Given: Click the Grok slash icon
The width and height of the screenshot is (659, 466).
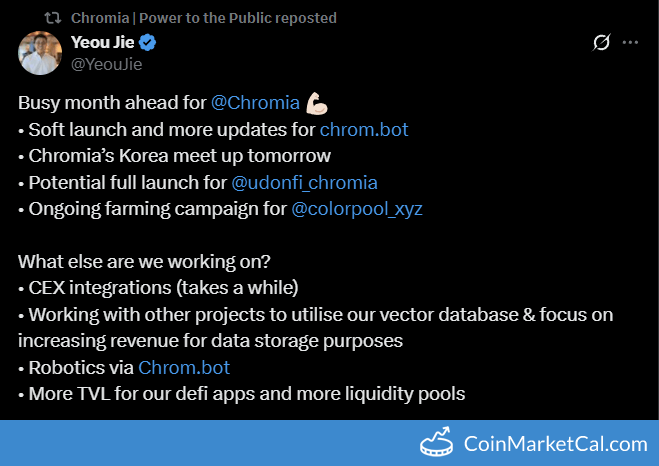Looking at the screenshot, I should [601, 43].
